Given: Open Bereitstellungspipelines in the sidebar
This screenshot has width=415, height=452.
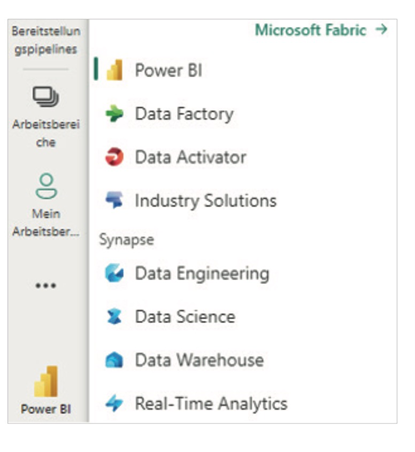Looking at the screenshot, I should pos(46,40).
